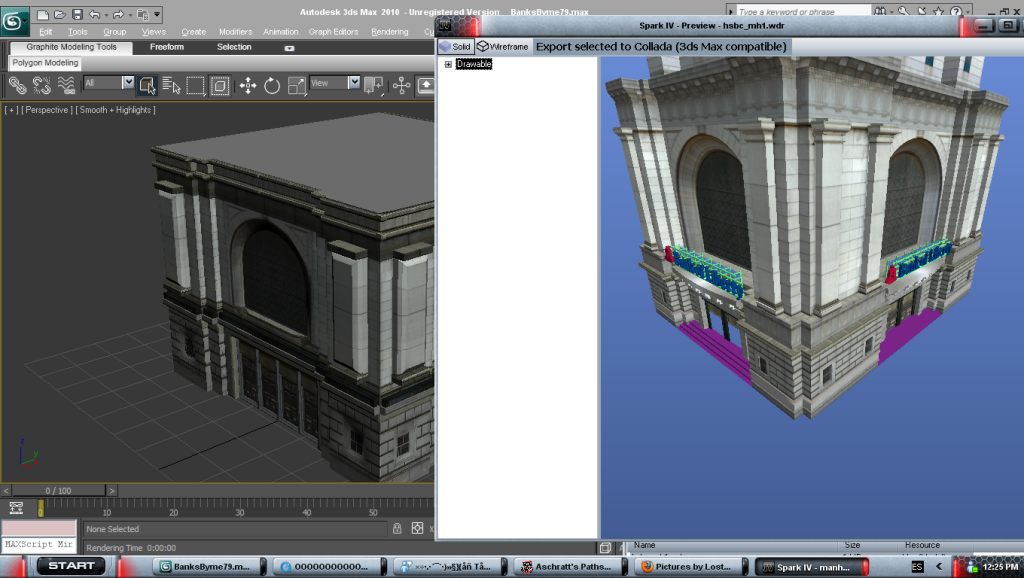1024x578 pixels.
Task: Activate the Select and Scale tool
Action: coord(296,86)
